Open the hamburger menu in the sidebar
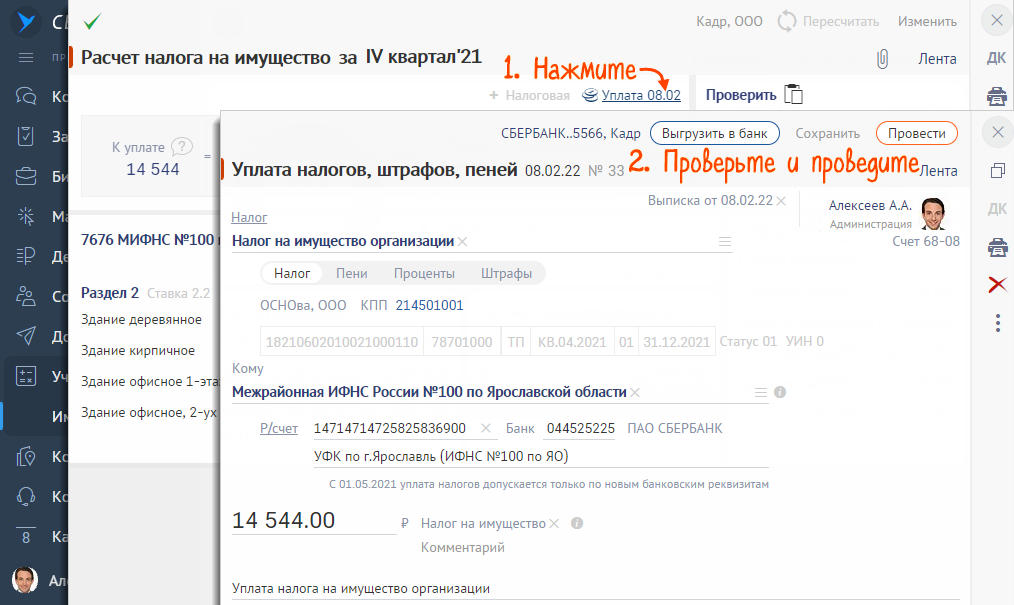Screen dimensions: 1014x605 26,58
